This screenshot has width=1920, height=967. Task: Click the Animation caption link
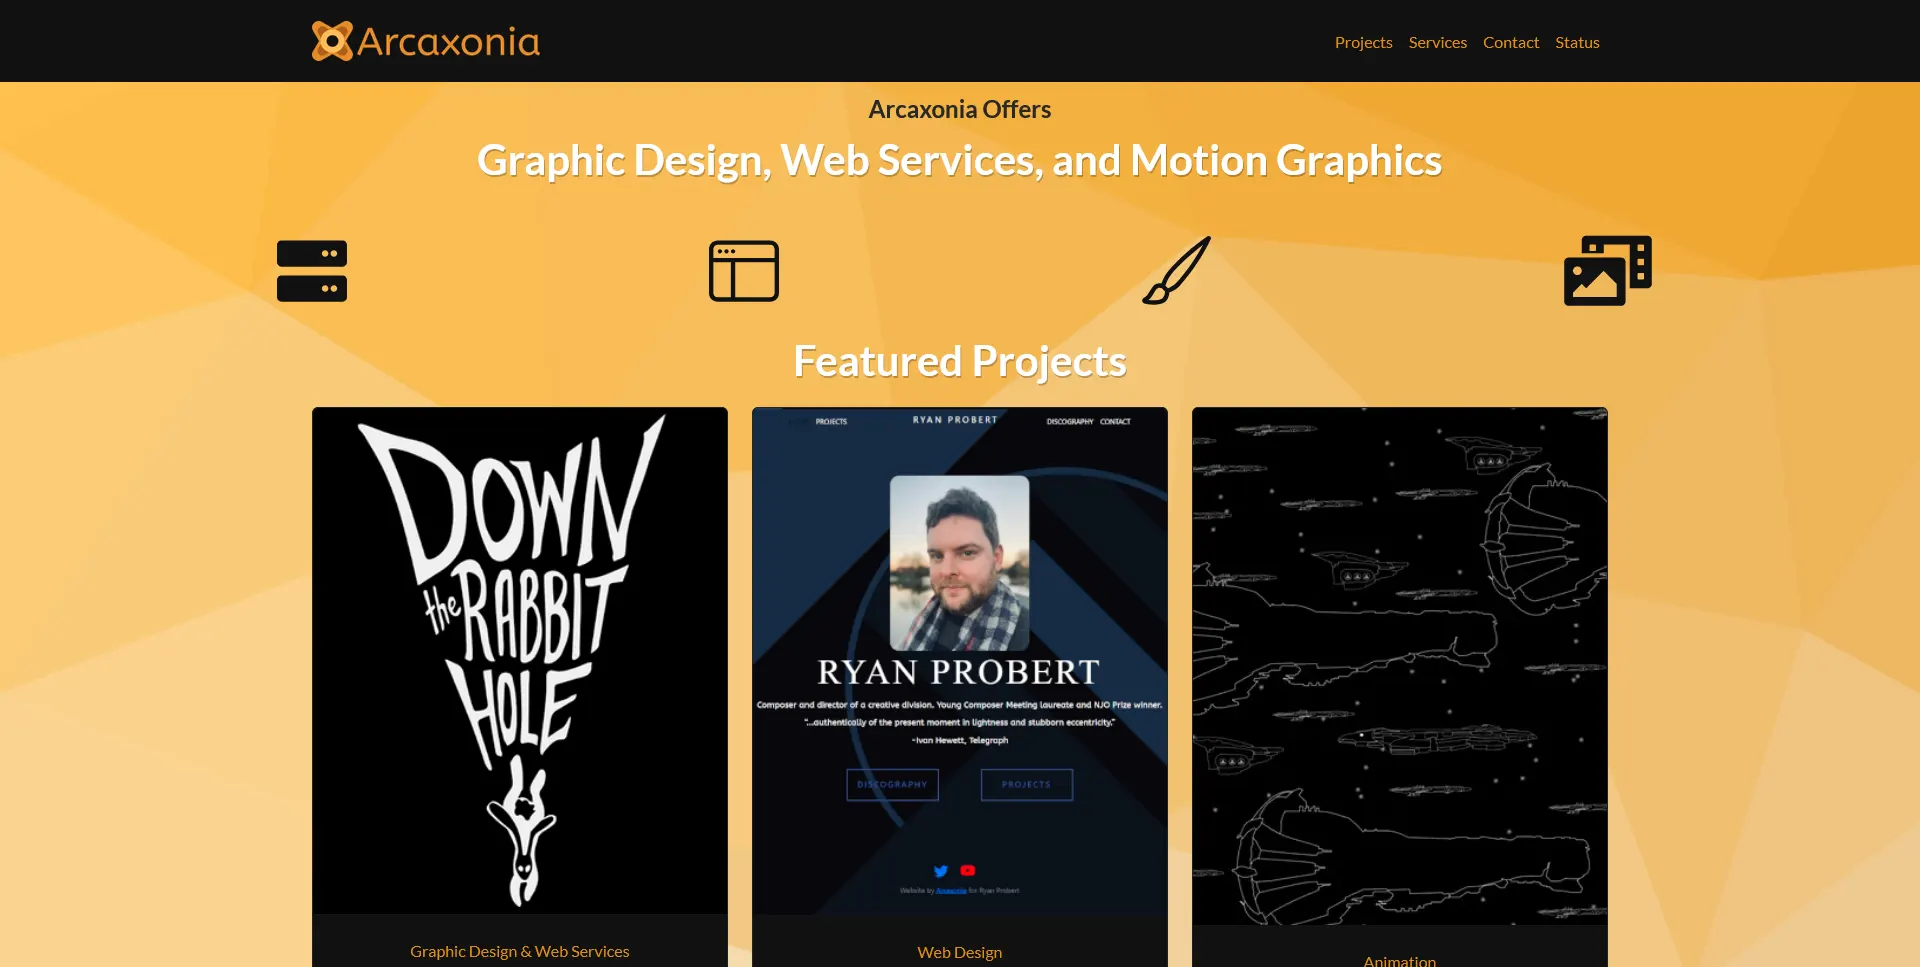(1399, 960)
